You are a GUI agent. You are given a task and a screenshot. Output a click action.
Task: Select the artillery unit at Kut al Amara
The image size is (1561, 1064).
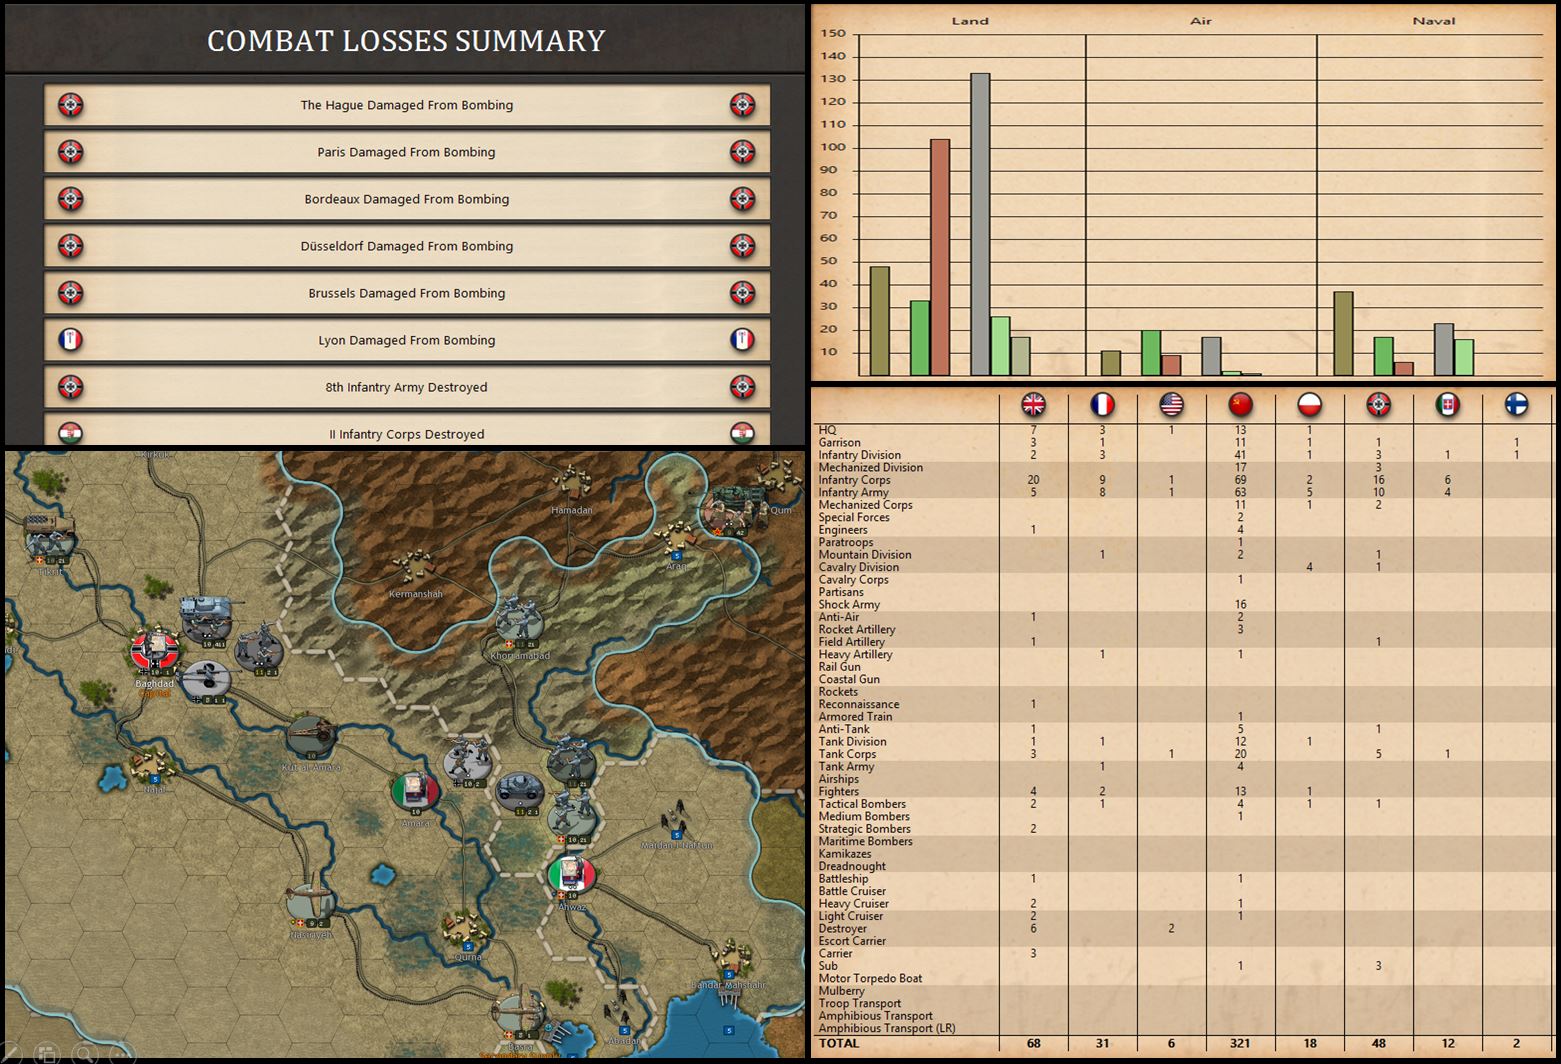[311, 737]
